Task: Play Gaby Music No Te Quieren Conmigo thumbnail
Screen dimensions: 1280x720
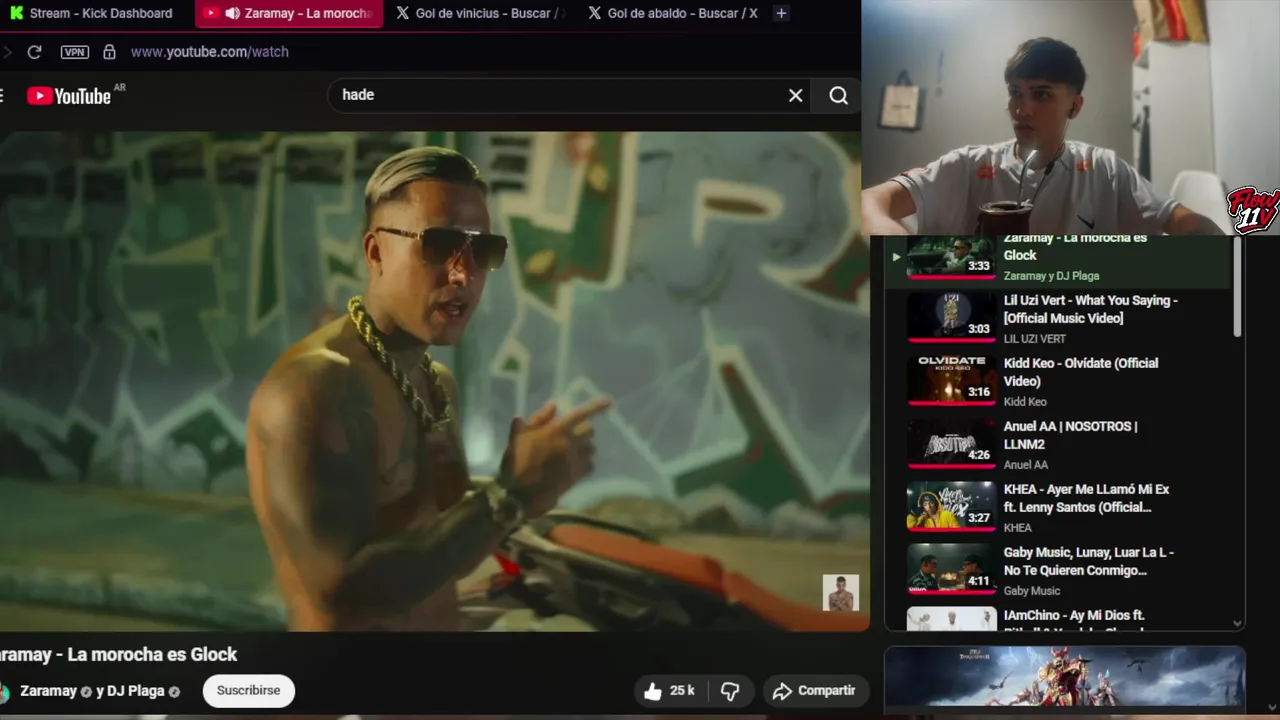Action: [x=951, y=568]
